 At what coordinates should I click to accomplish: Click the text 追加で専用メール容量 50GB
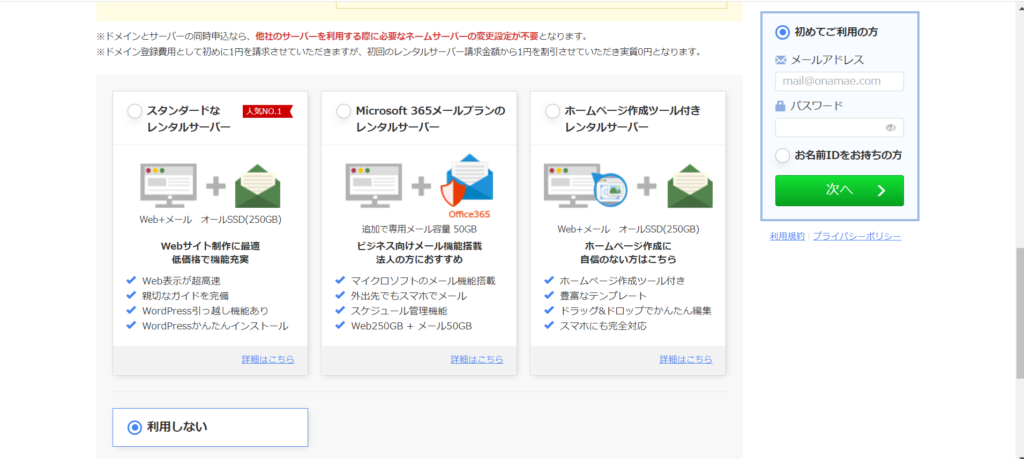pos(419,229)
